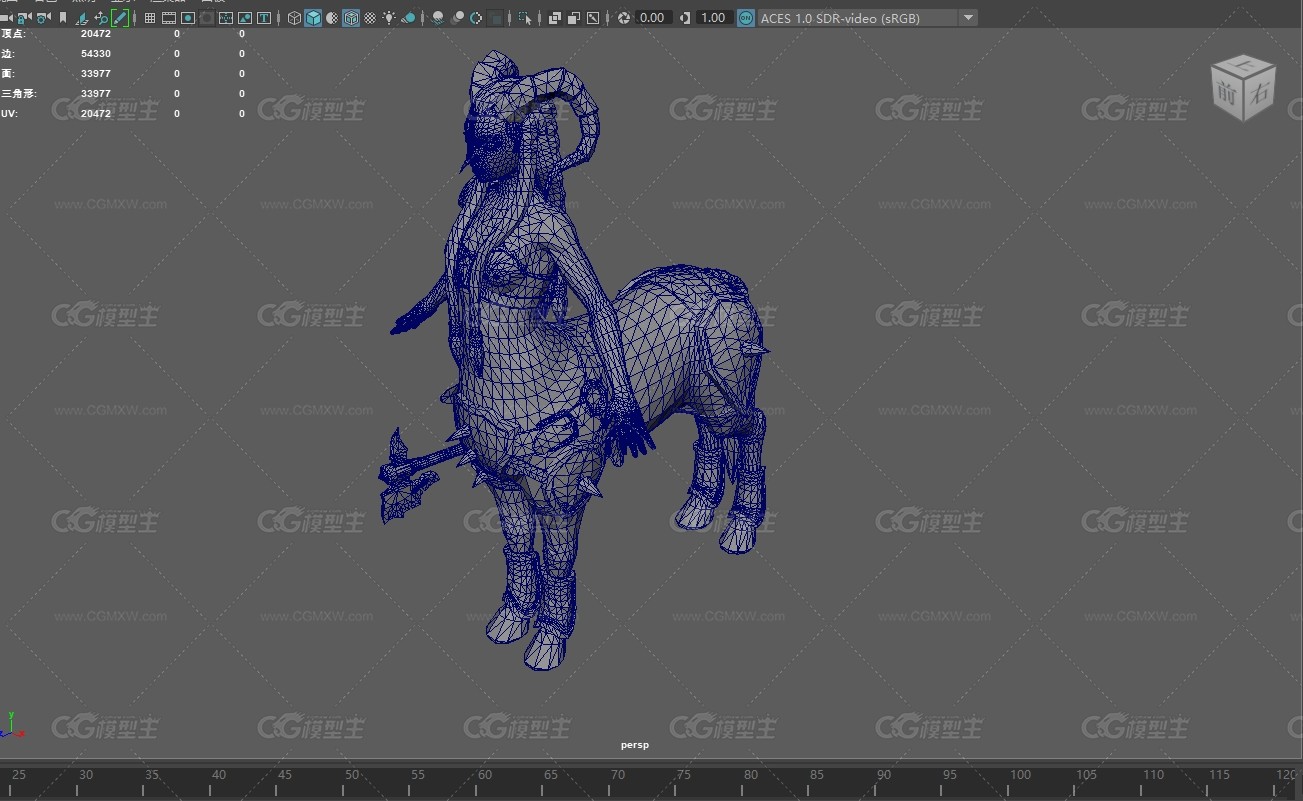Viewport: 1303px width, 801px height.
Task: Click the Image Plane icon
Action: point(82,18)
